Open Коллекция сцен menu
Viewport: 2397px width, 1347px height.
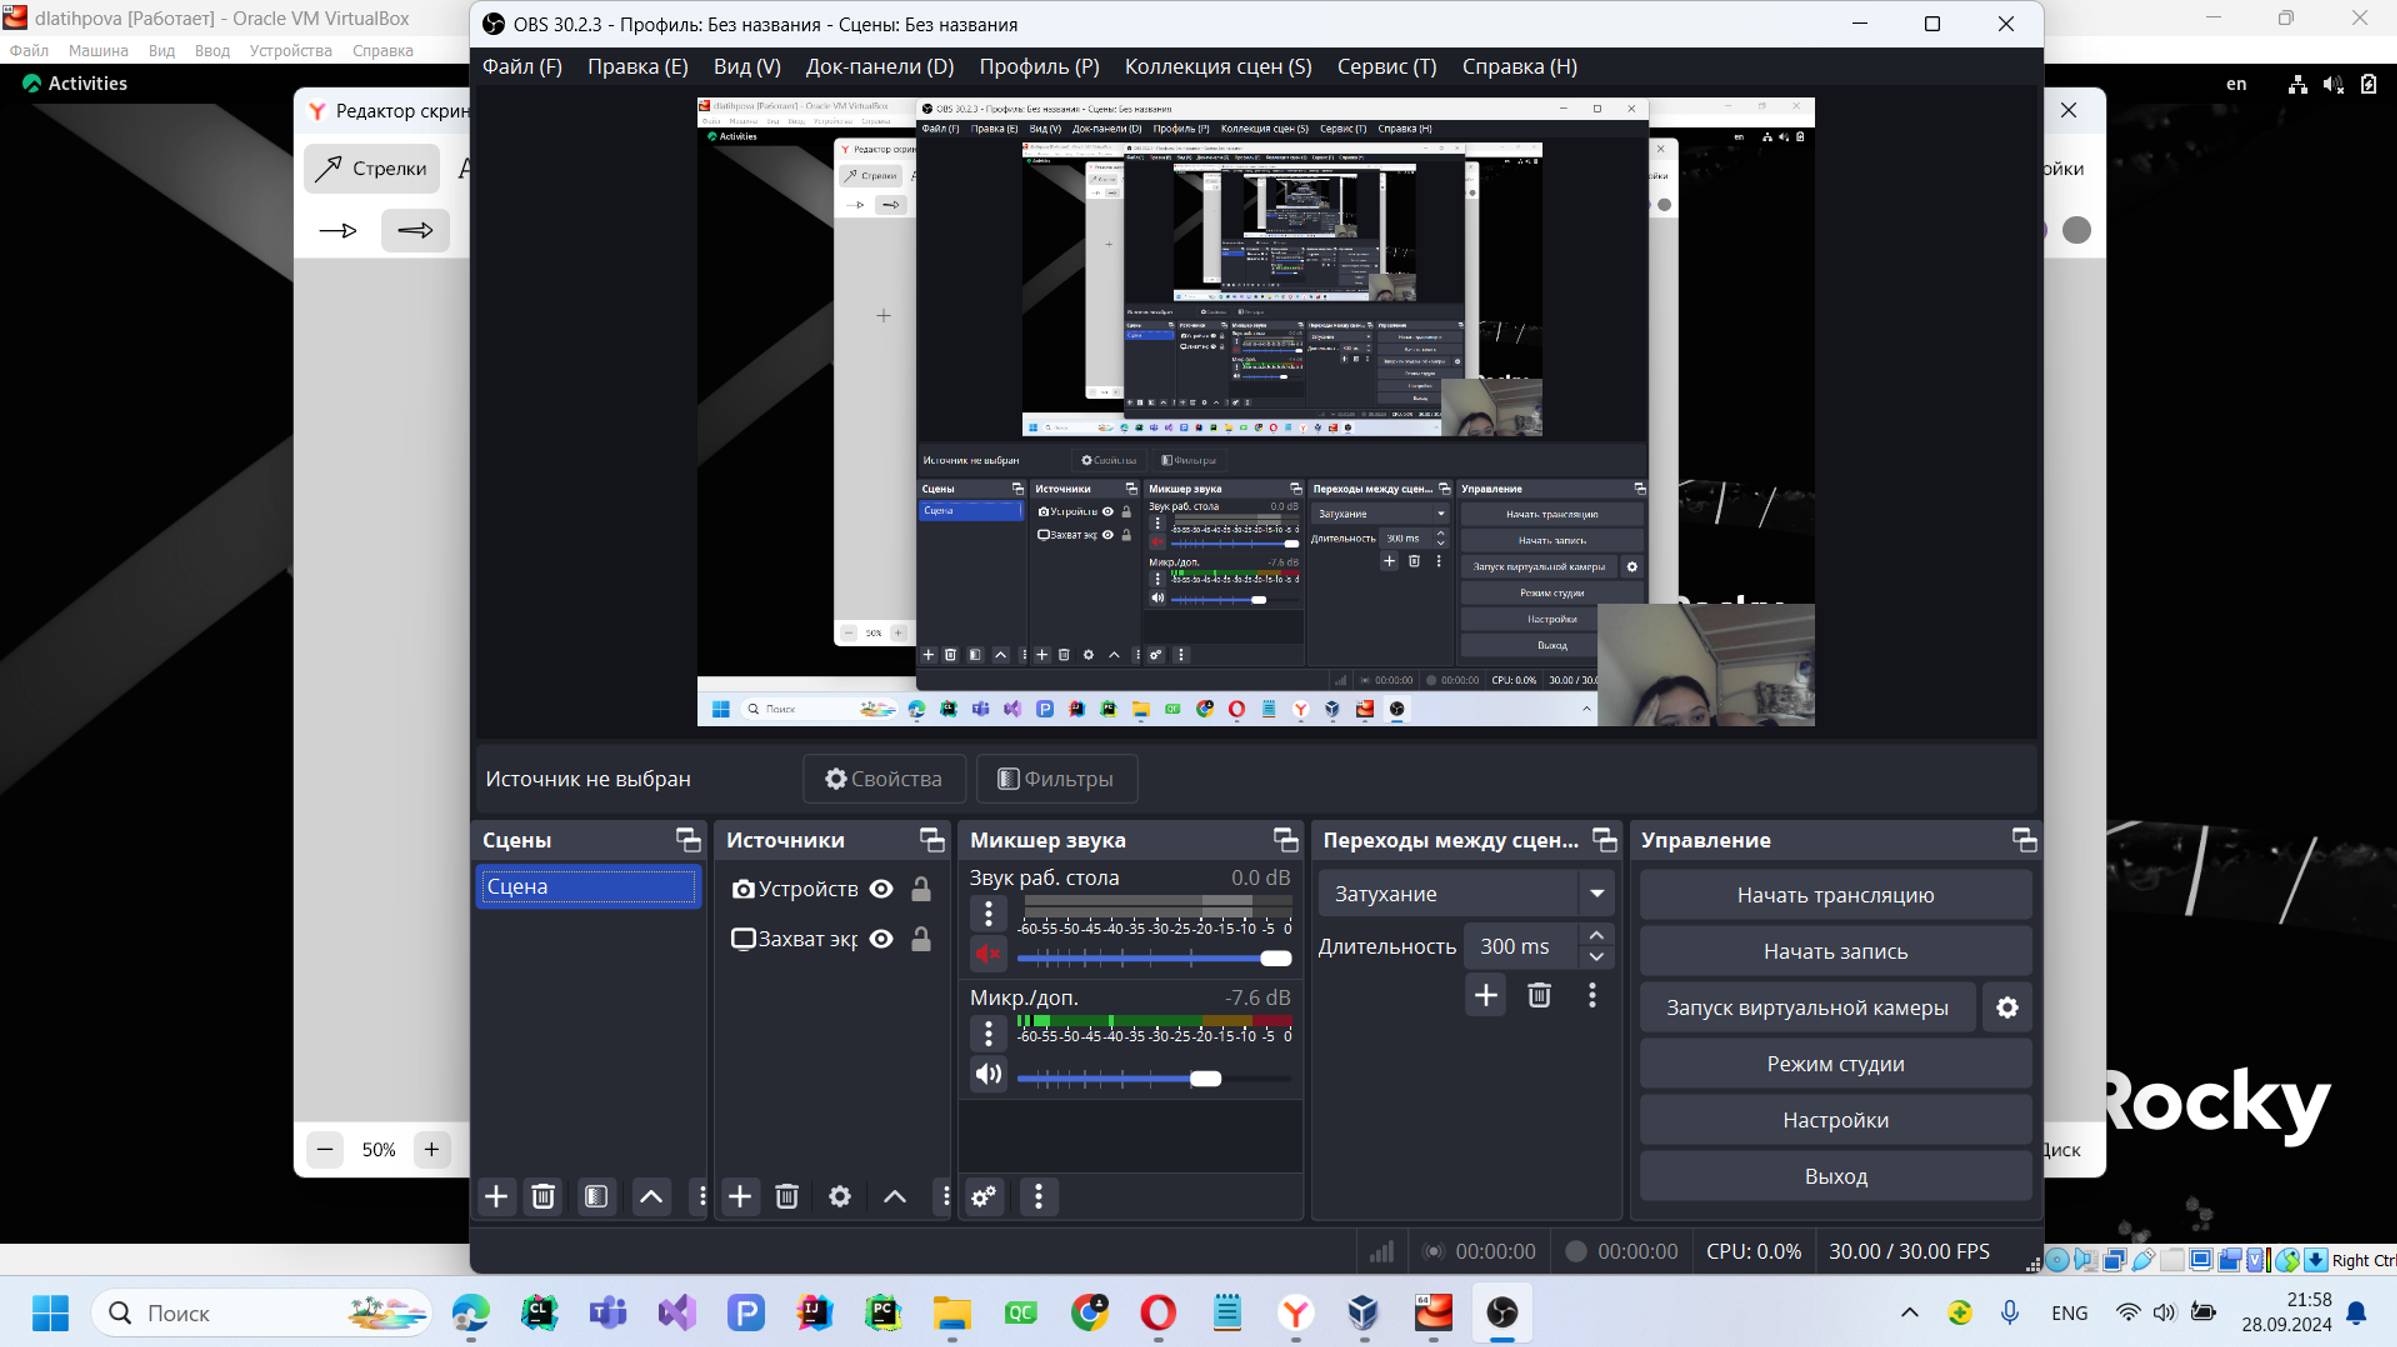(x=1218, y=66)
